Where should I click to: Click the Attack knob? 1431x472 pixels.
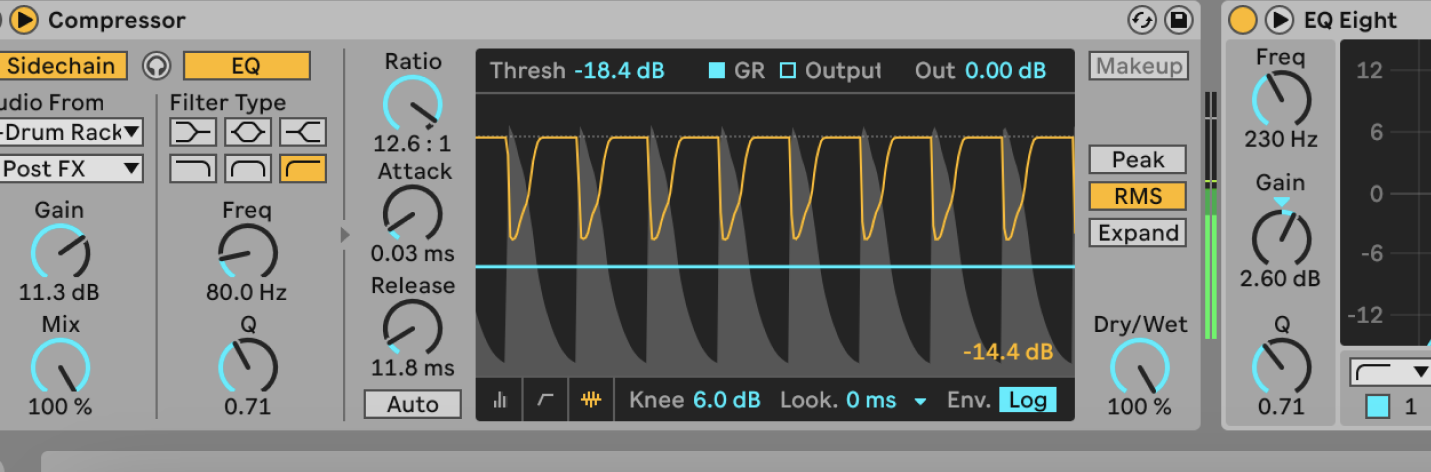pyautogui.click(x=412, y=213)
